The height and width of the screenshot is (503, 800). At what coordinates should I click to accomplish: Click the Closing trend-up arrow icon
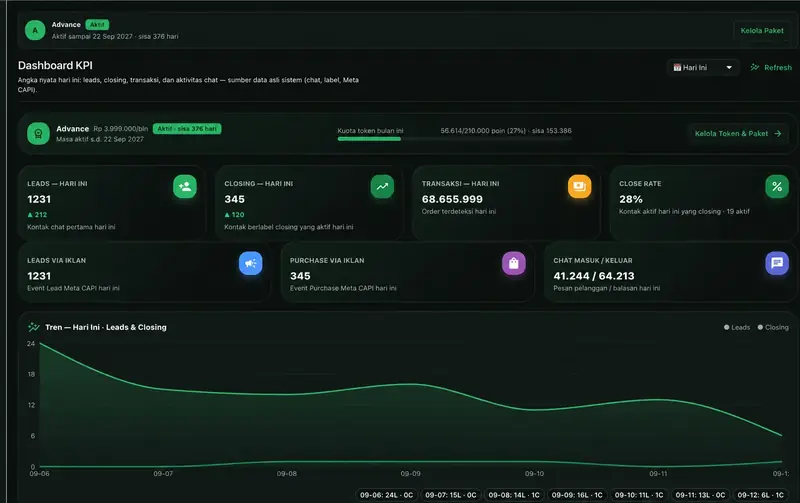click(x=382, y=187)
